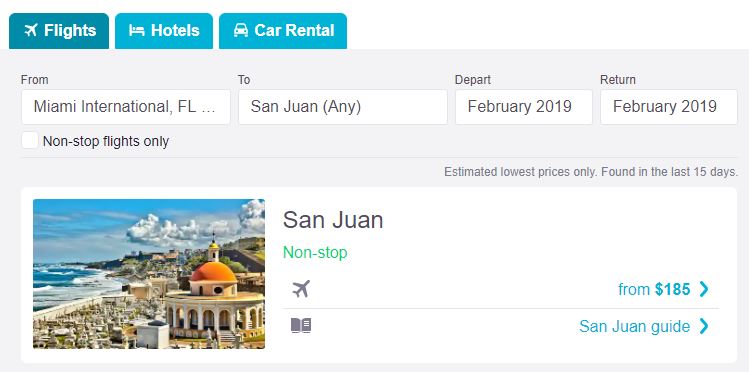Open the 'from $185' flight price link

tap(654, 289)
